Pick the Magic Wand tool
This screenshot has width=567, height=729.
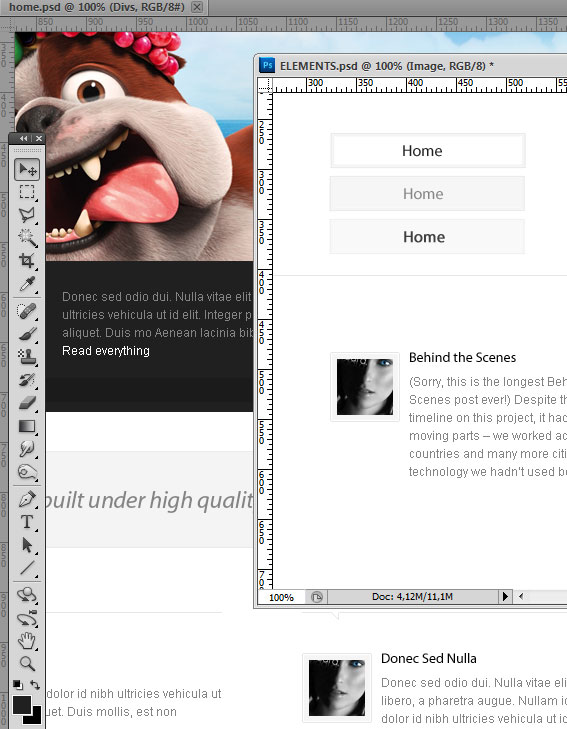(x=27, y=238)
